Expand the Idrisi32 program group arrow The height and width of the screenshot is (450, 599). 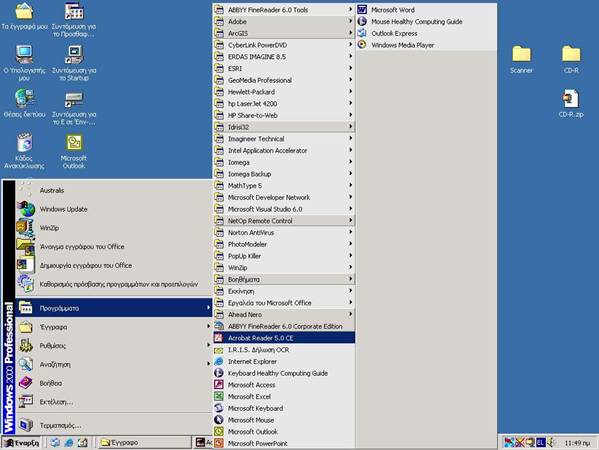(x=350, y=127)
